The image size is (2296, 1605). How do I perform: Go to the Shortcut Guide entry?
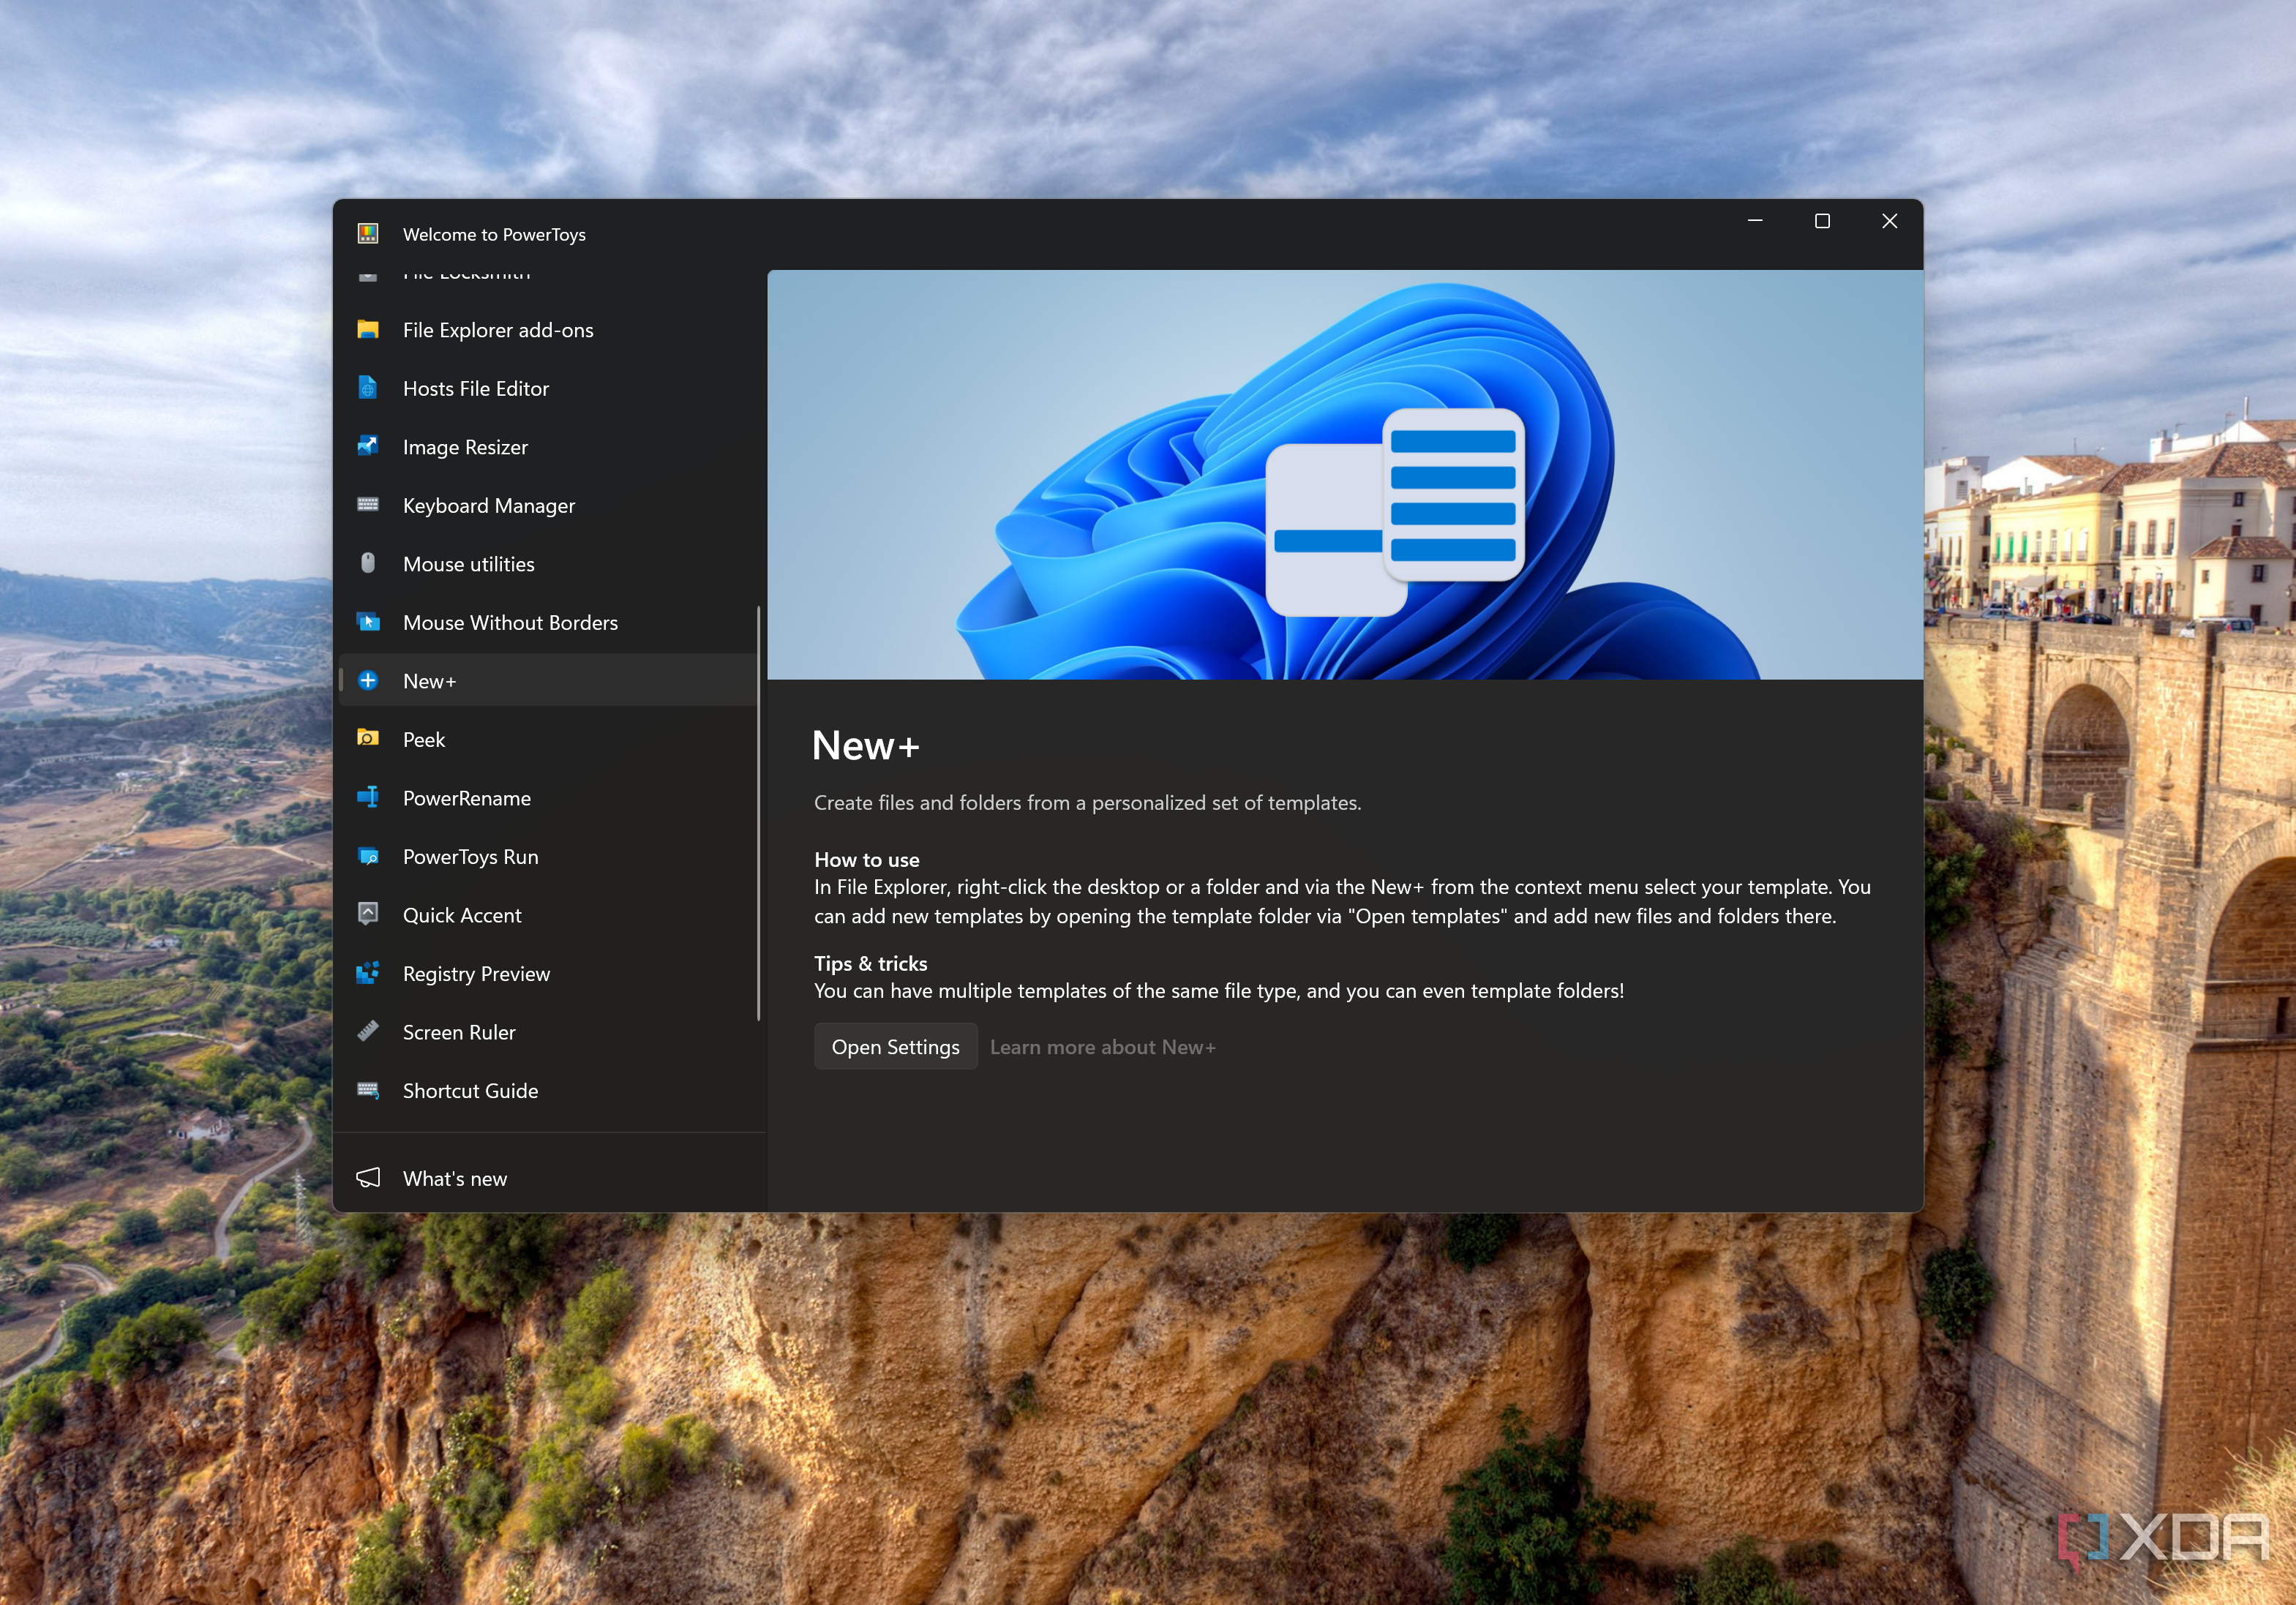470,1091
